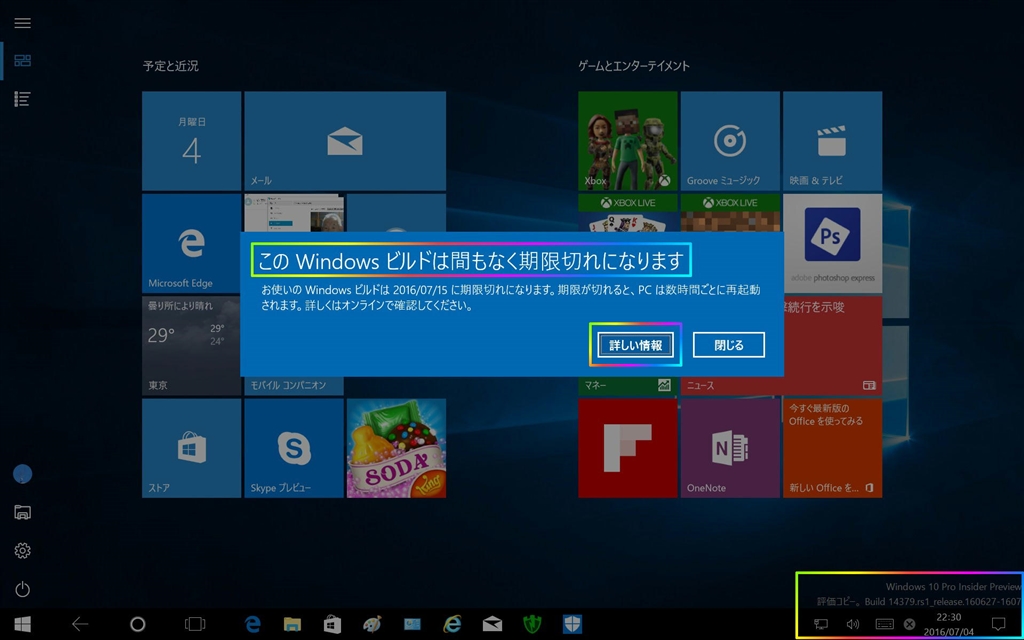Viewport: 1024px width, 640px height.
Task: Open Task View on taskbar
Action: click(x=195, y=624)
